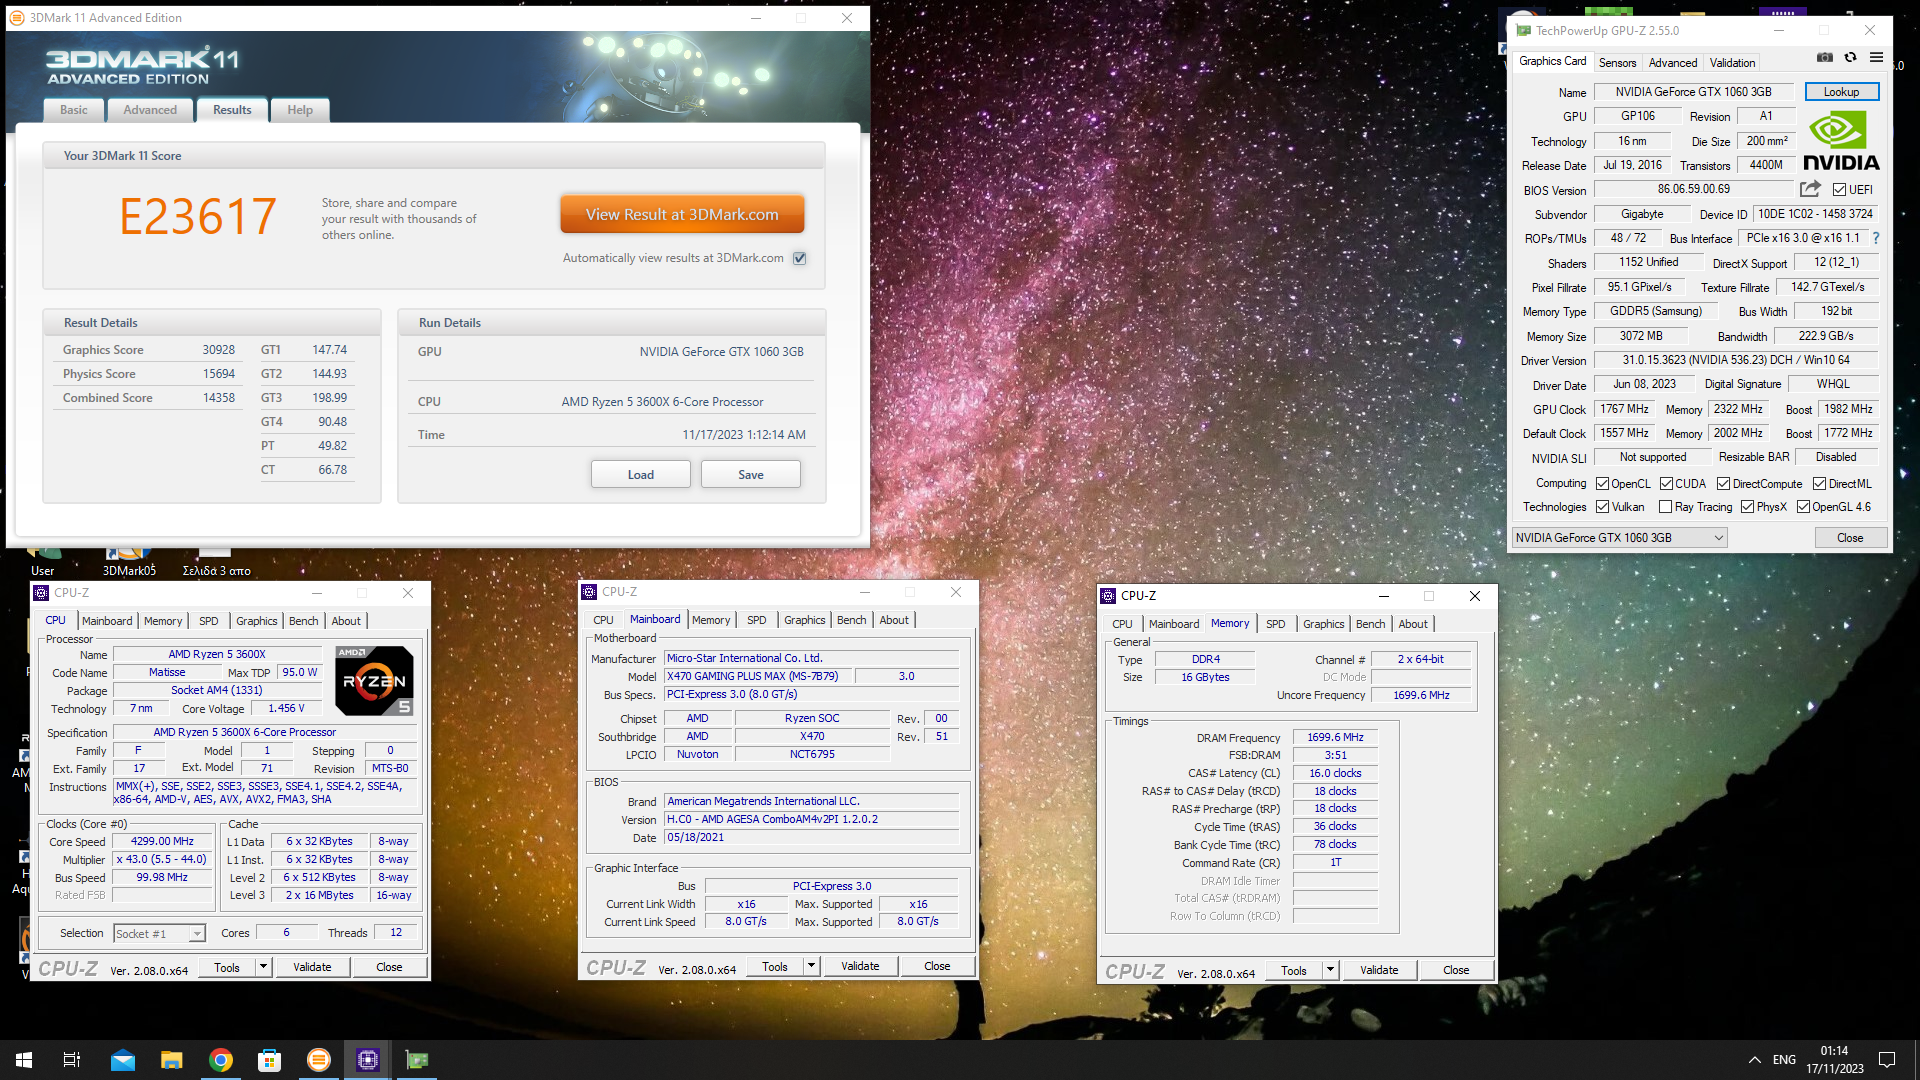The height and width of the screenshot is (1080, 1920).
Task: Click the GPU-Z refresh icon
Action: (x=1850, y=58)
